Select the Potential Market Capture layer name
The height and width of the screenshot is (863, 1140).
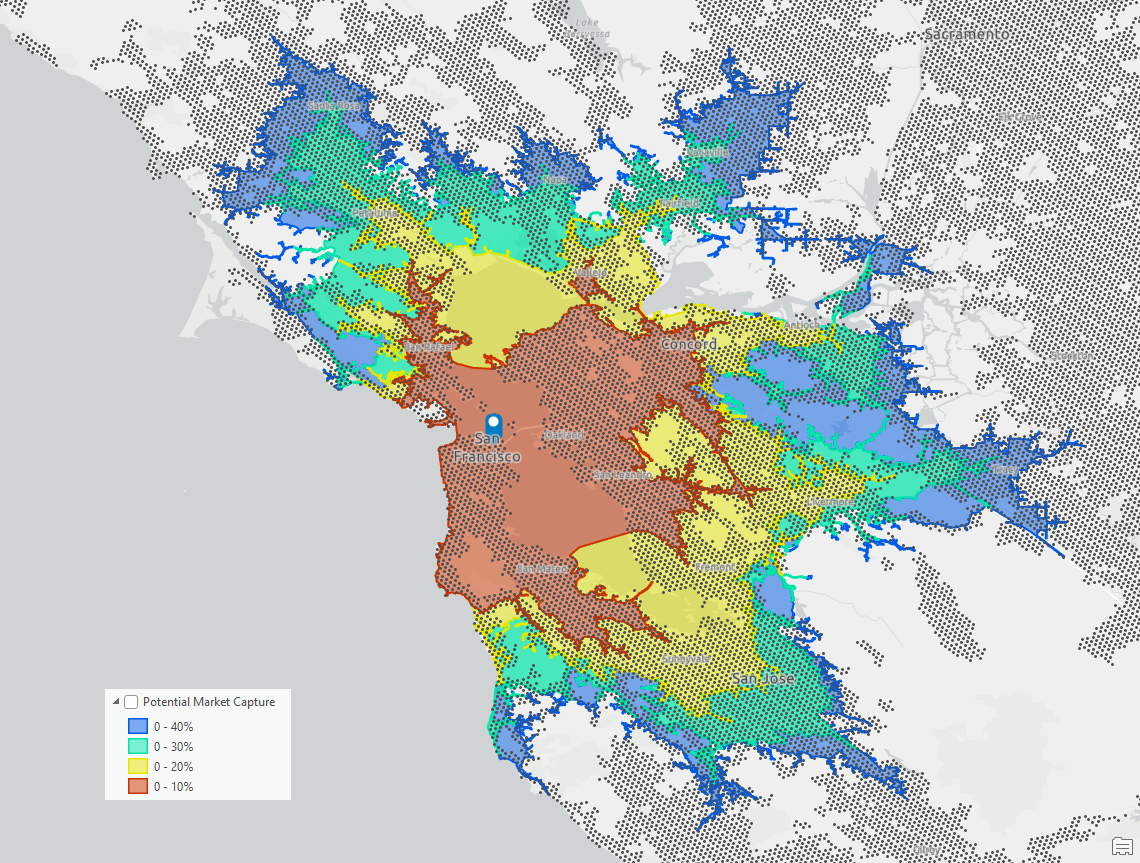pyautogui.click(x=209, y=702)
